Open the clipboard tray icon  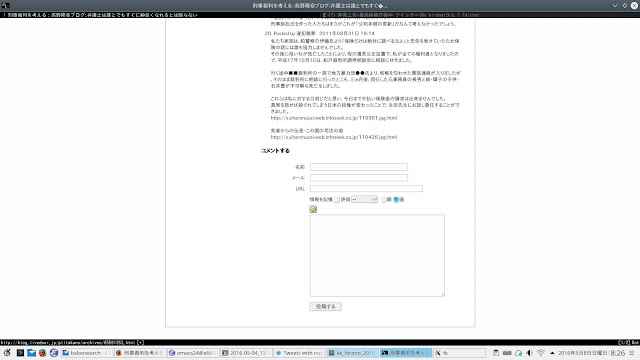[x=496, y=353]
